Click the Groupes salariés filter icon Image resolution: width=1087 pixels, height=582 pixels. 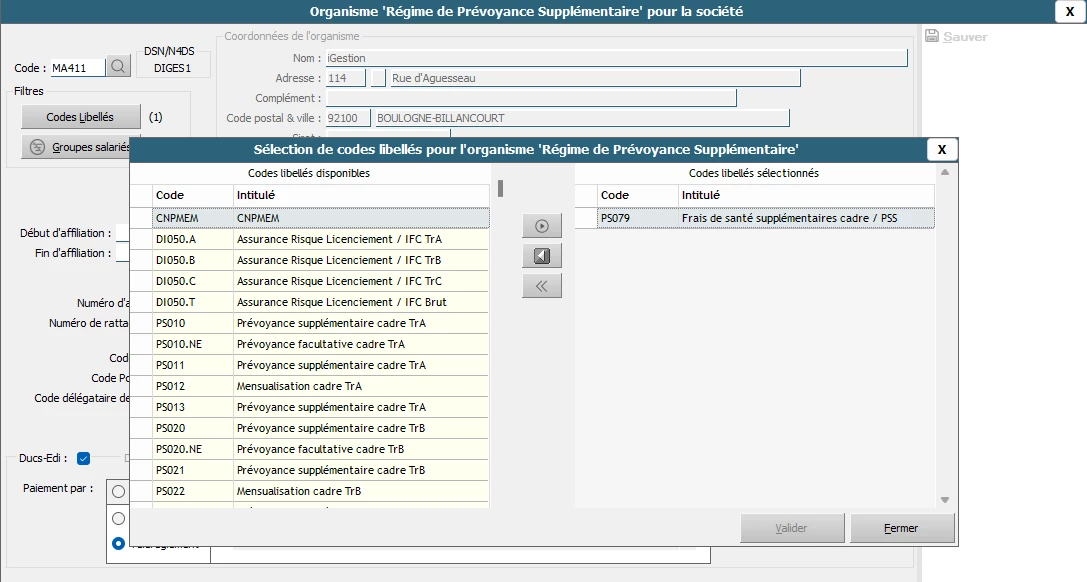(37, 147)
